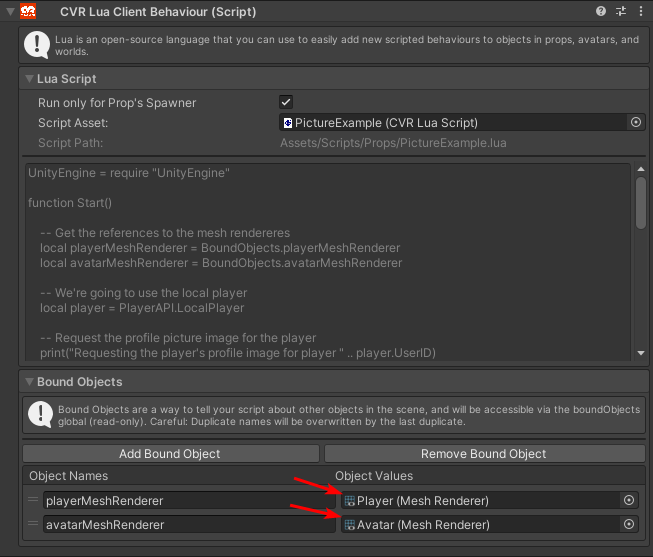This screenshot has width=653, height=557.
Task: Toggle Run only for Prop's Spawner checkbox
Action: [286, 102]
